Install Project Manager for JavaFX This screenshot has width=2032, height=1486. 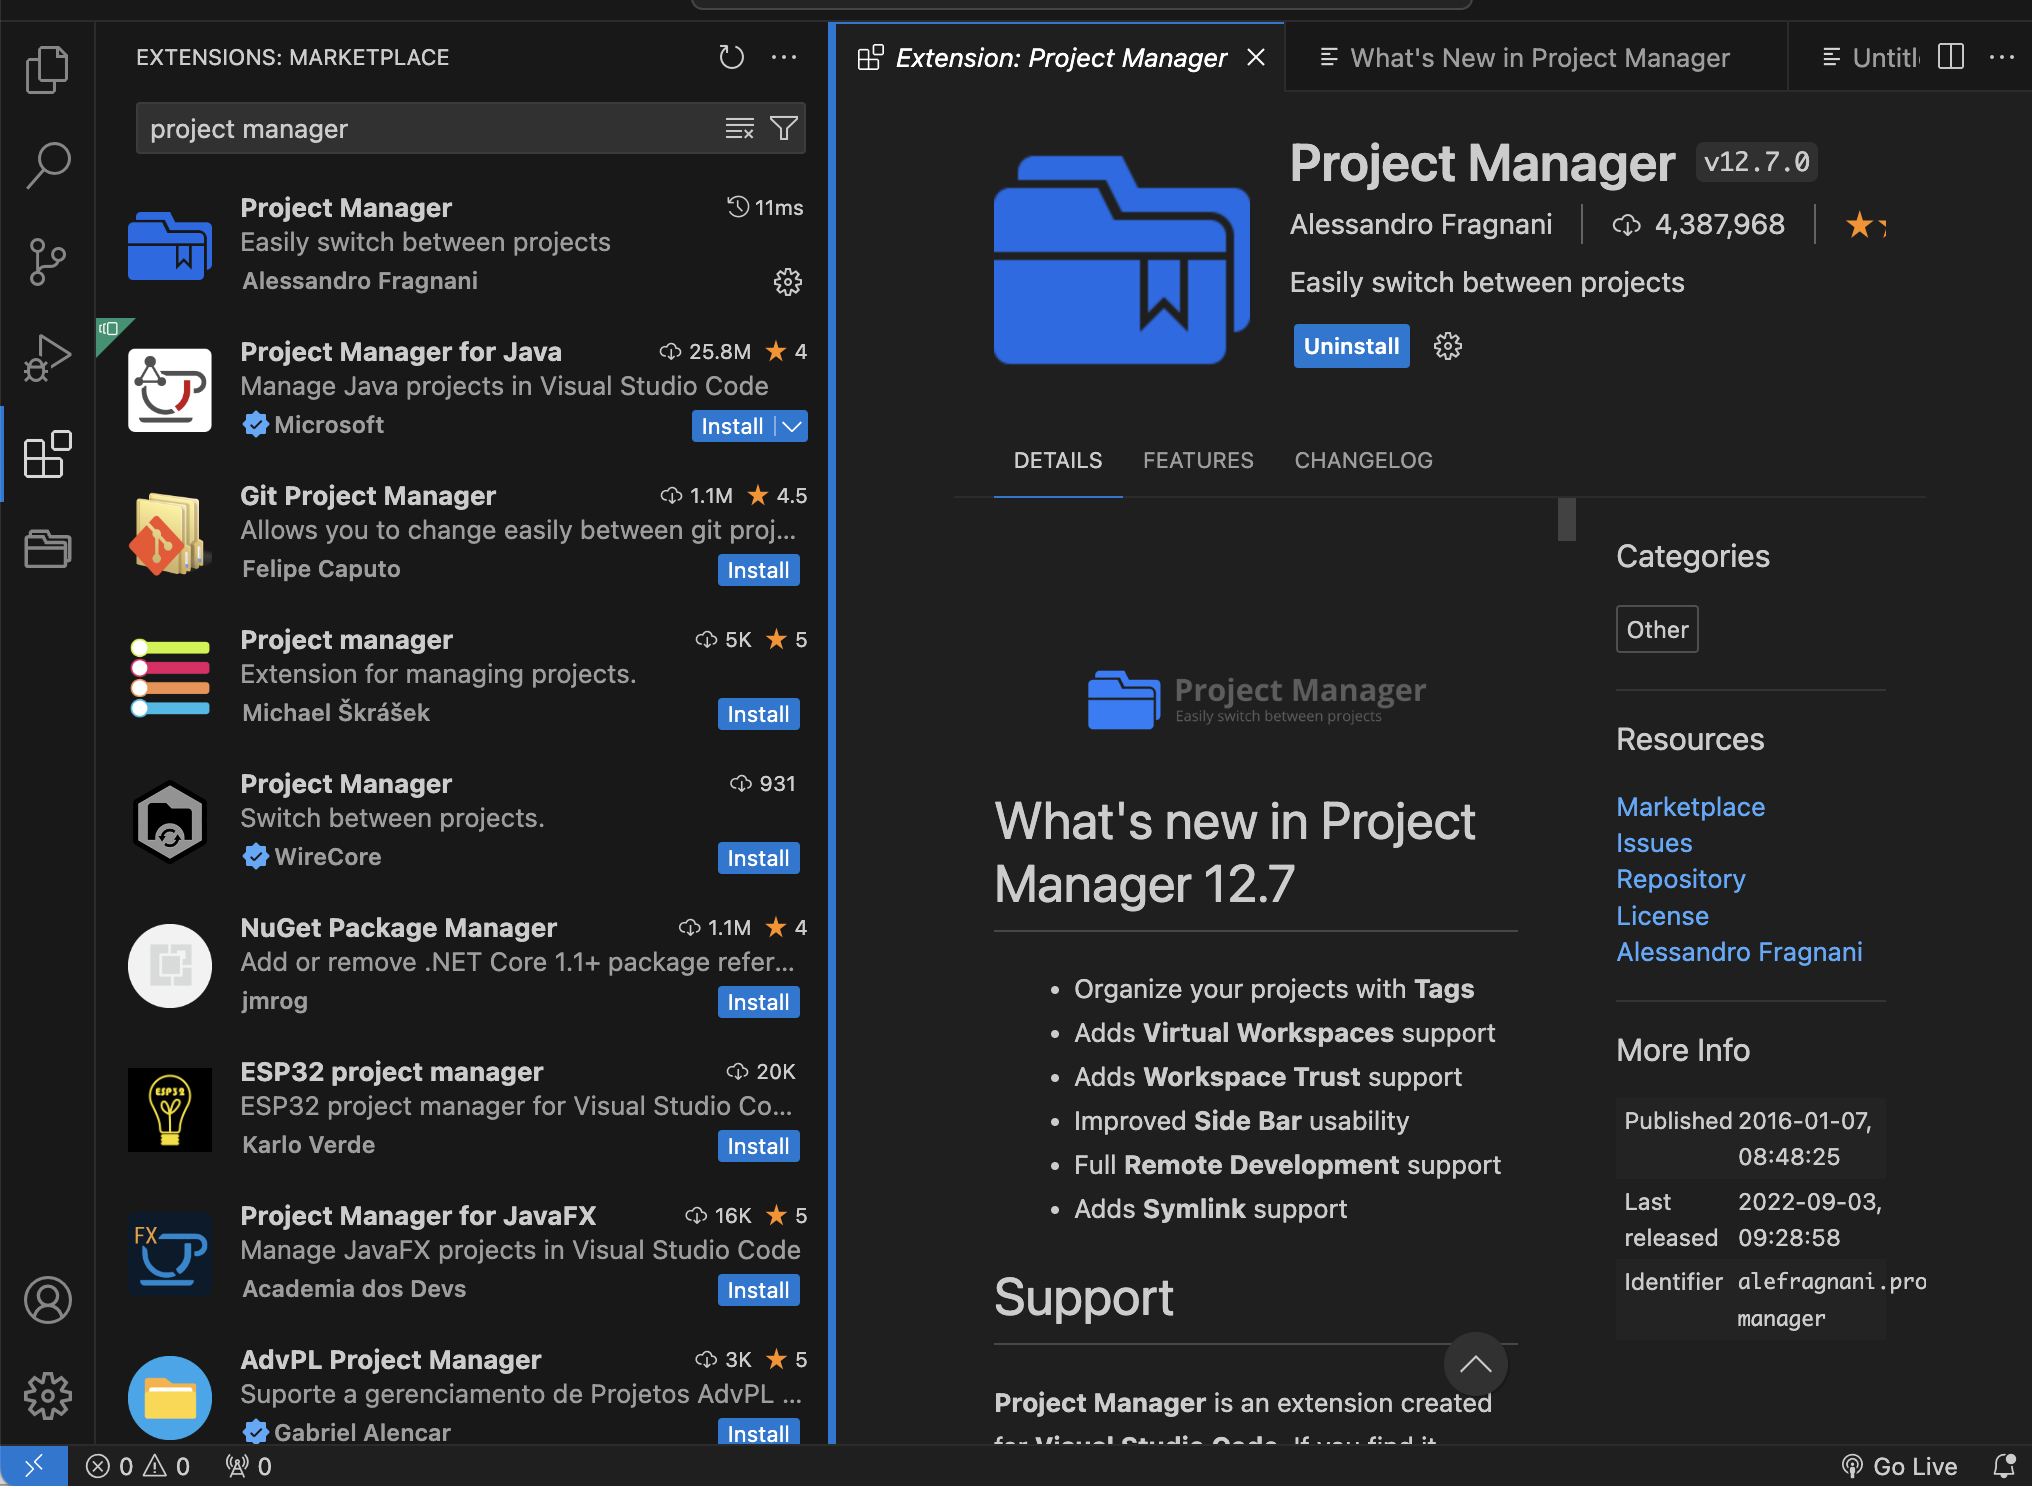[758, 1290]
